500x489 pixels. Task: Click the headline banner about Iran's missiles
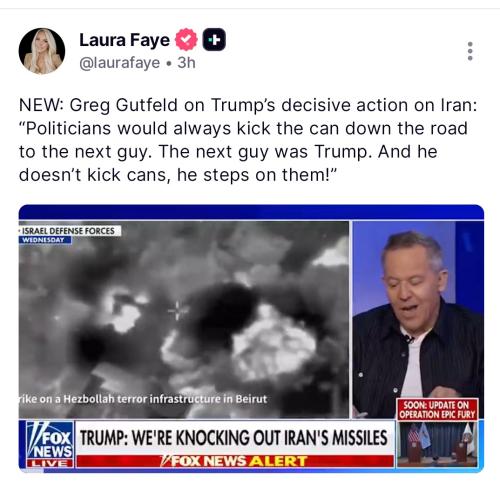(x=234, y=437)
